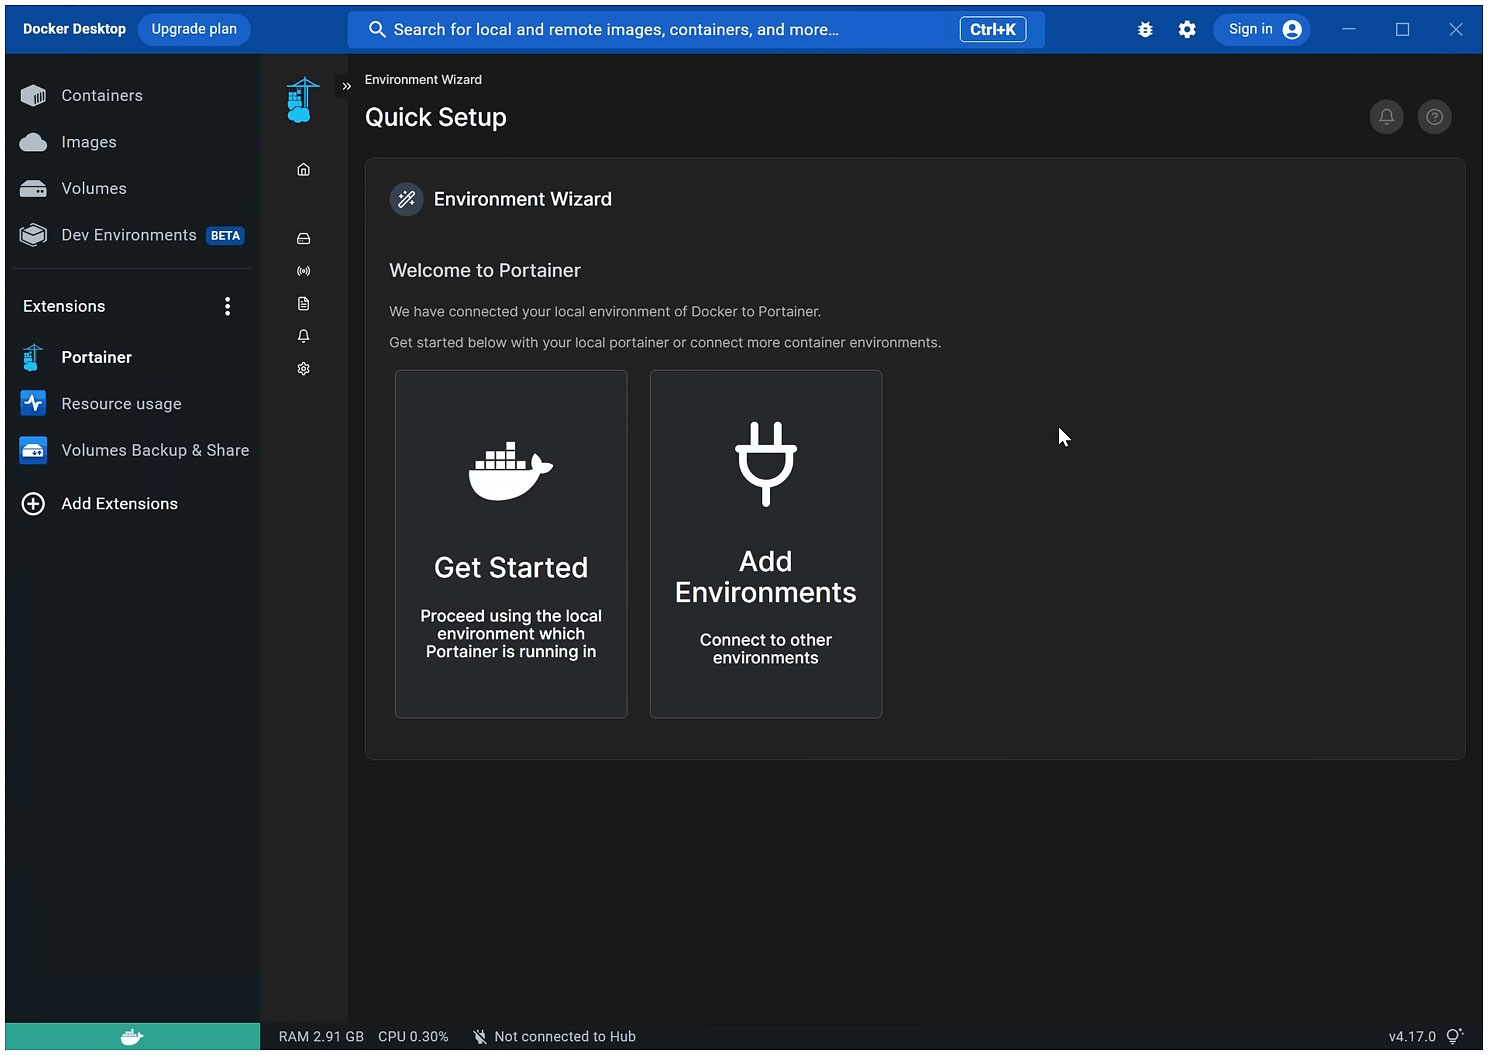Click the Volumes drive icon
Screen dimensions: 1488x1055
coord(33,189)
